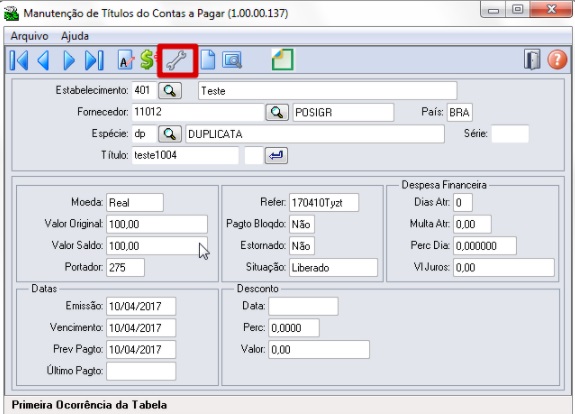Click the Valor Original field
The image size is (575, 414).
click(157, 224)
